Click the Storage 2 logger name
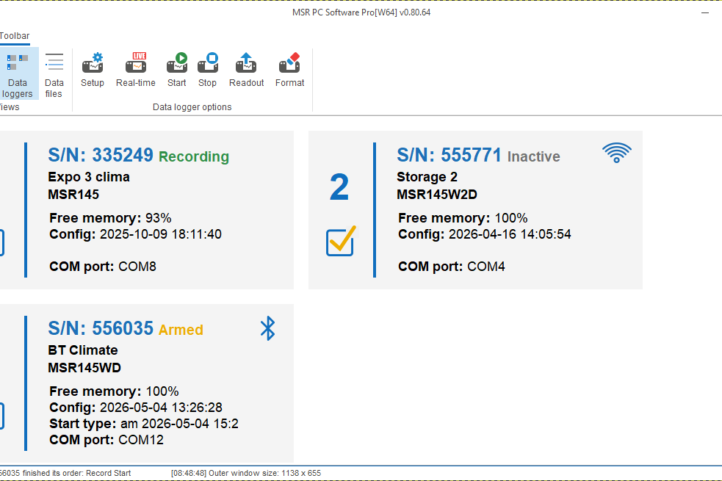 click(427, 177)
